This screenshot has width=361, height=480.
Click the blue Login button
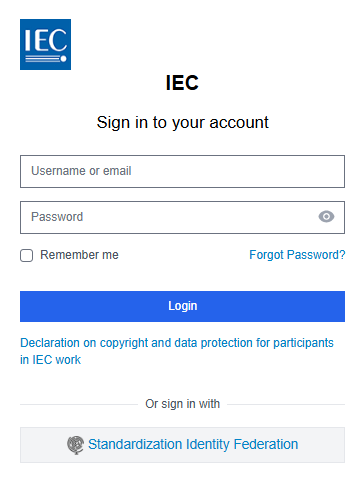[x=182, y=306]
